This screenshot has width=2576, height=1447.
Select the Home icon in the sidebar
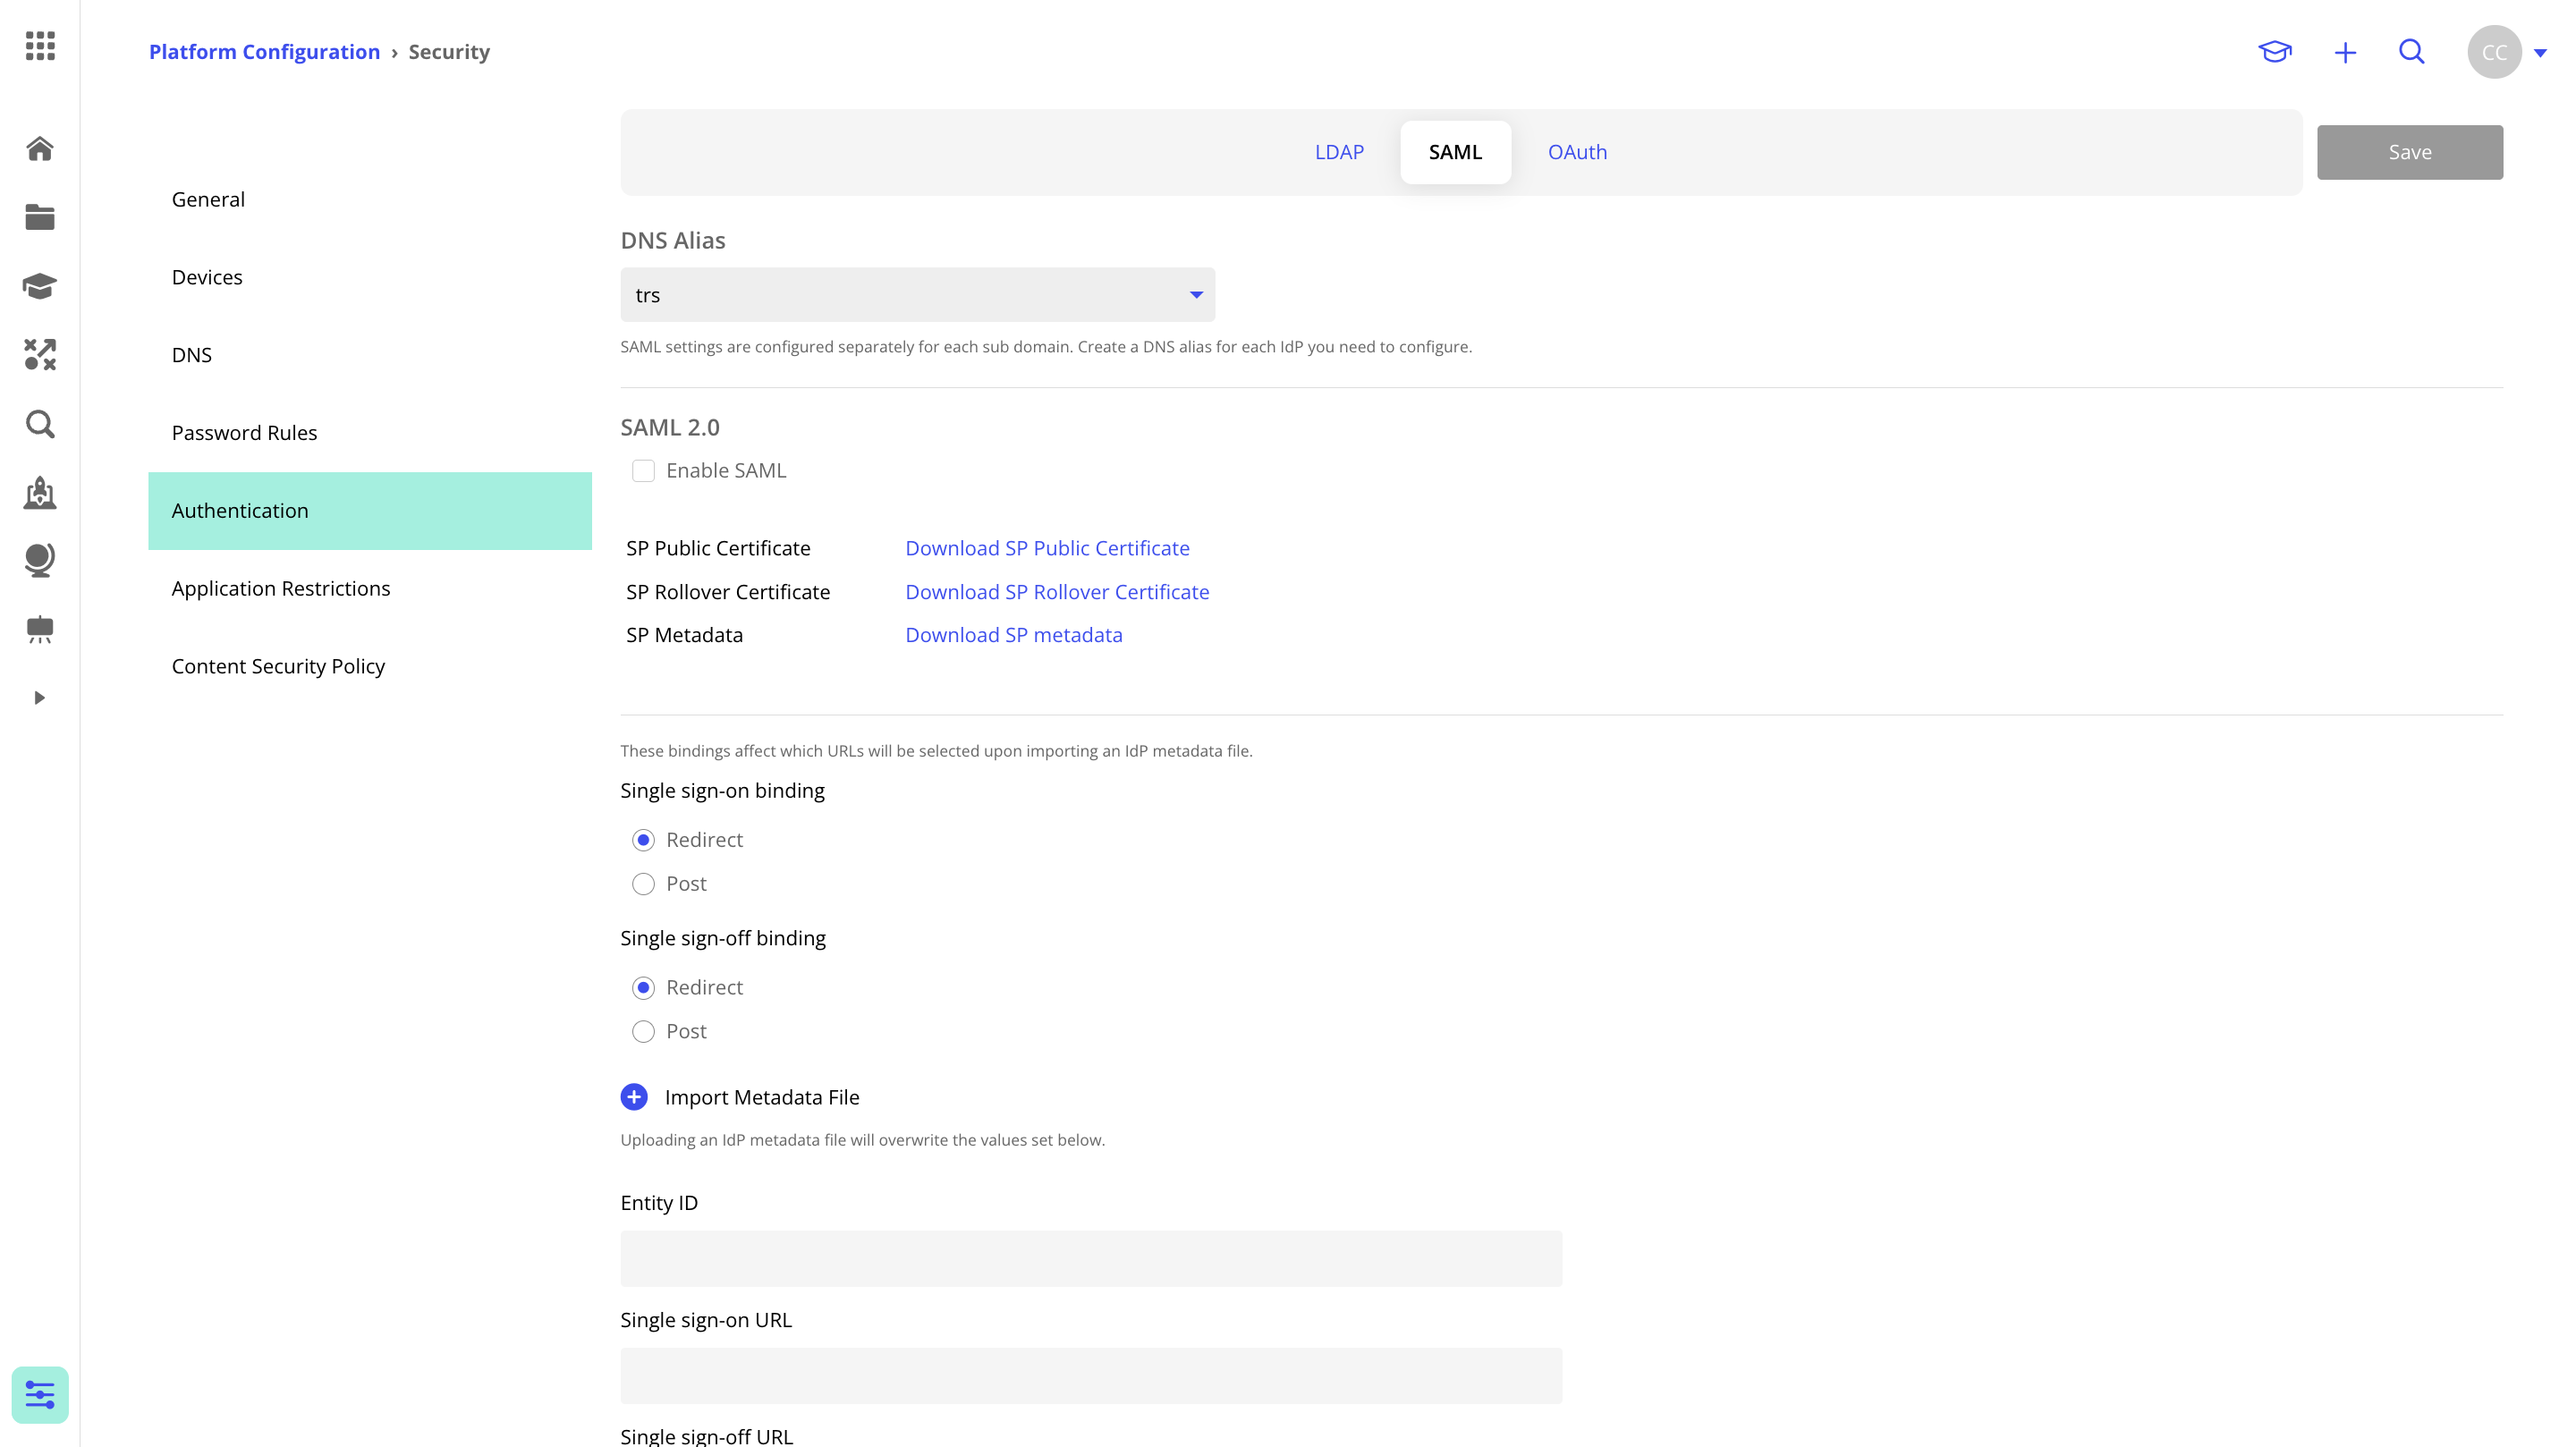coord(39,147)
